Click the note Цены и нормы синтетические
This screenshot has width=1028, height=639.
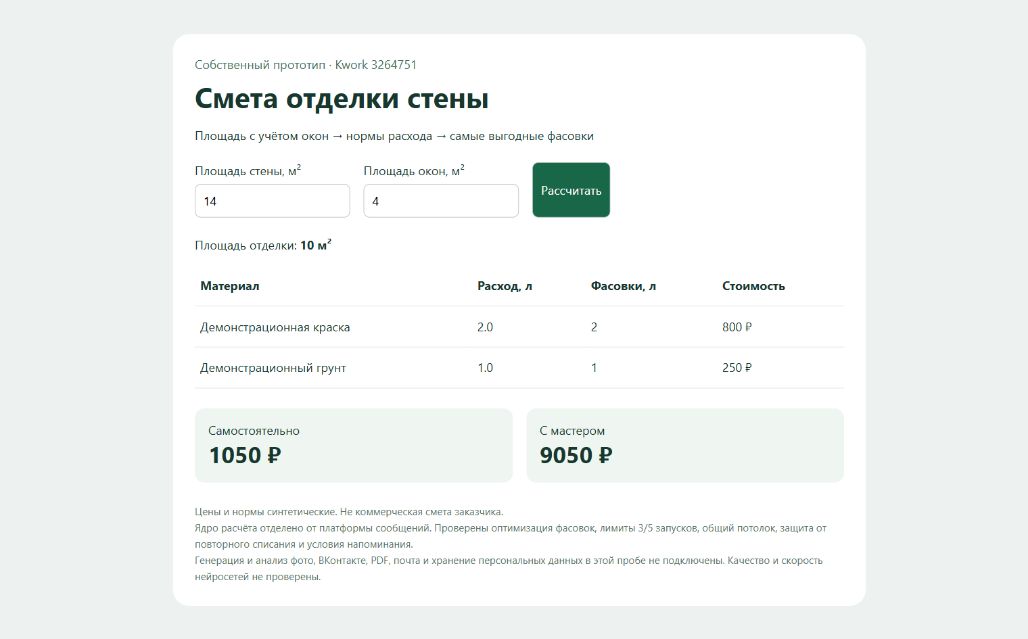pos(349,512)
